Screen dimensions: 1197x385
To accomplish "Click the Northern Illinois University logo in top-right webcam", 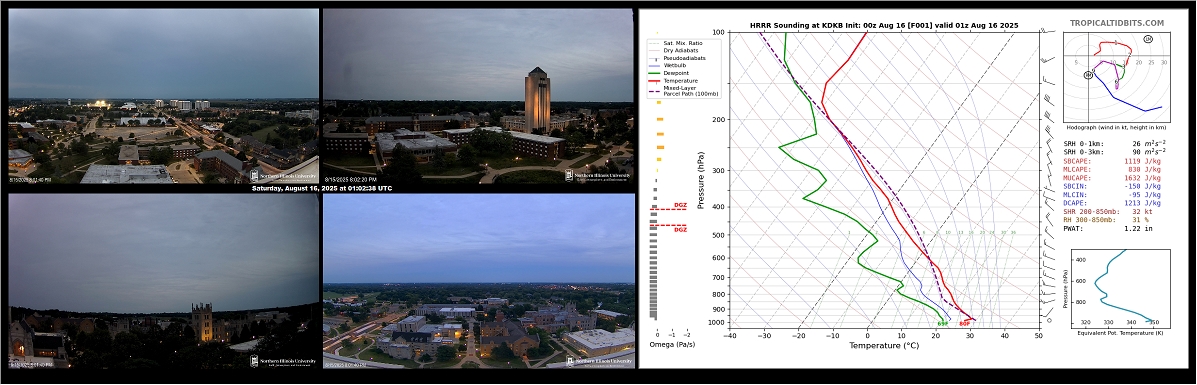I will coord(599,175).
